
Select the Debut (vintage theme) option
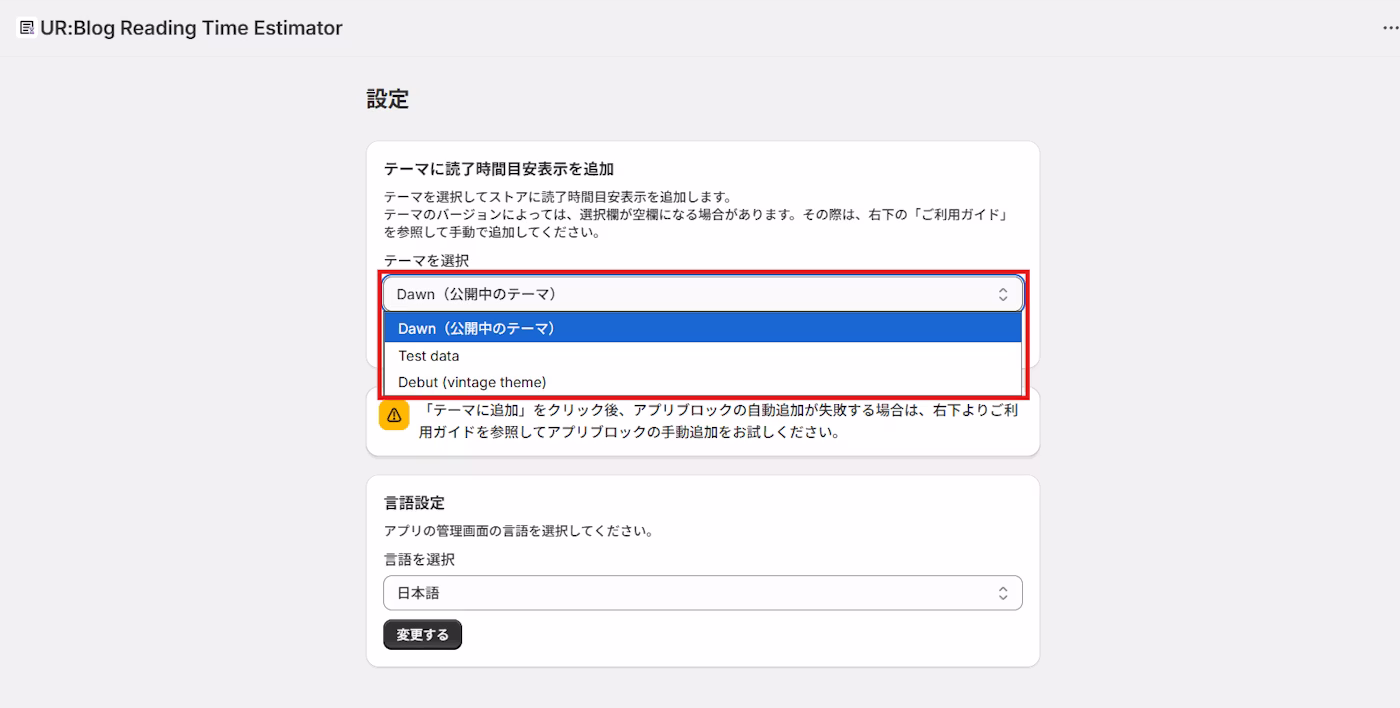[x=472, y=381]
